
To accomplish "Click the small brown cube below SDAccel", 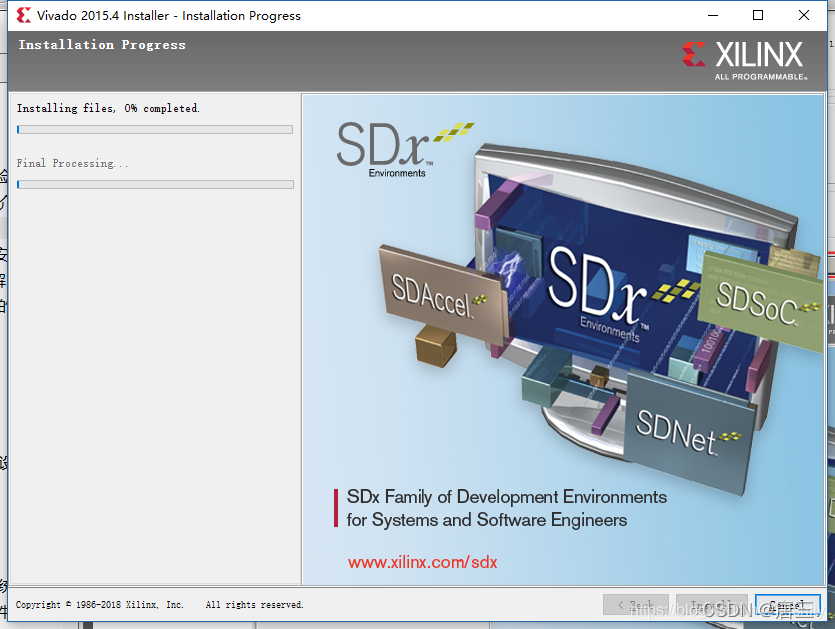I will click(435, 347).
